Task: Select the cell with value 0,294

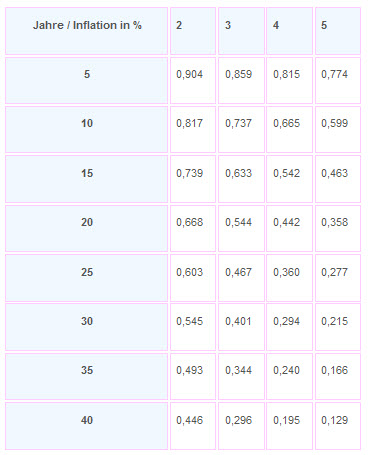Action: tap(289, 327)
